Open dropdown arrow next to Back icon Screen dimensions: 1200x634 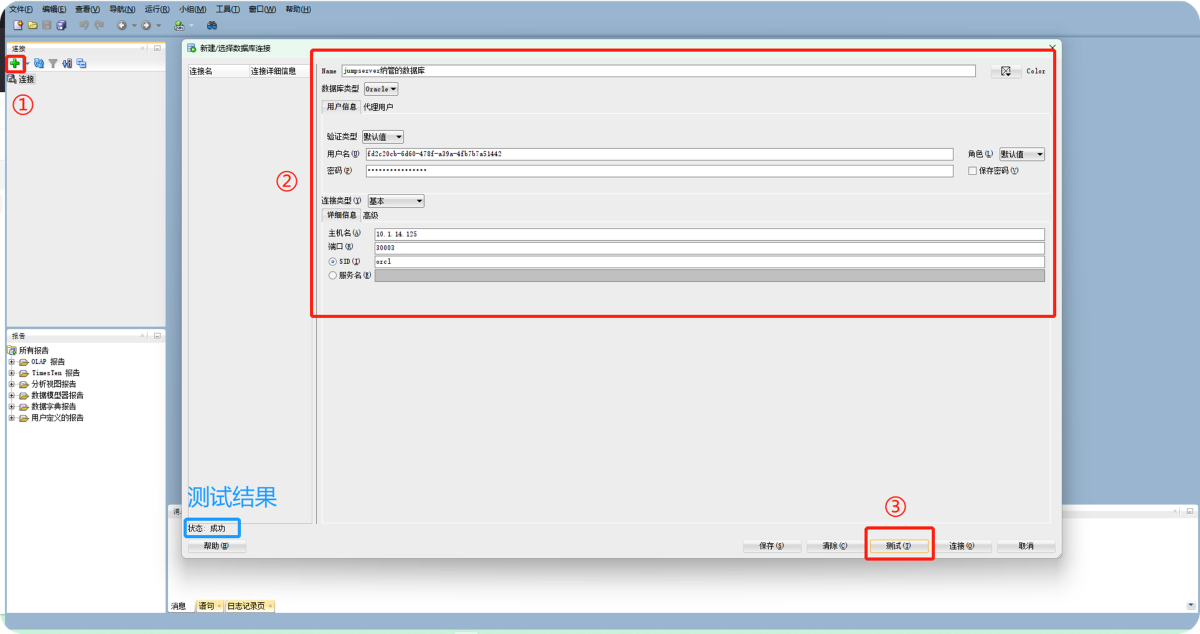coord(134,25)
